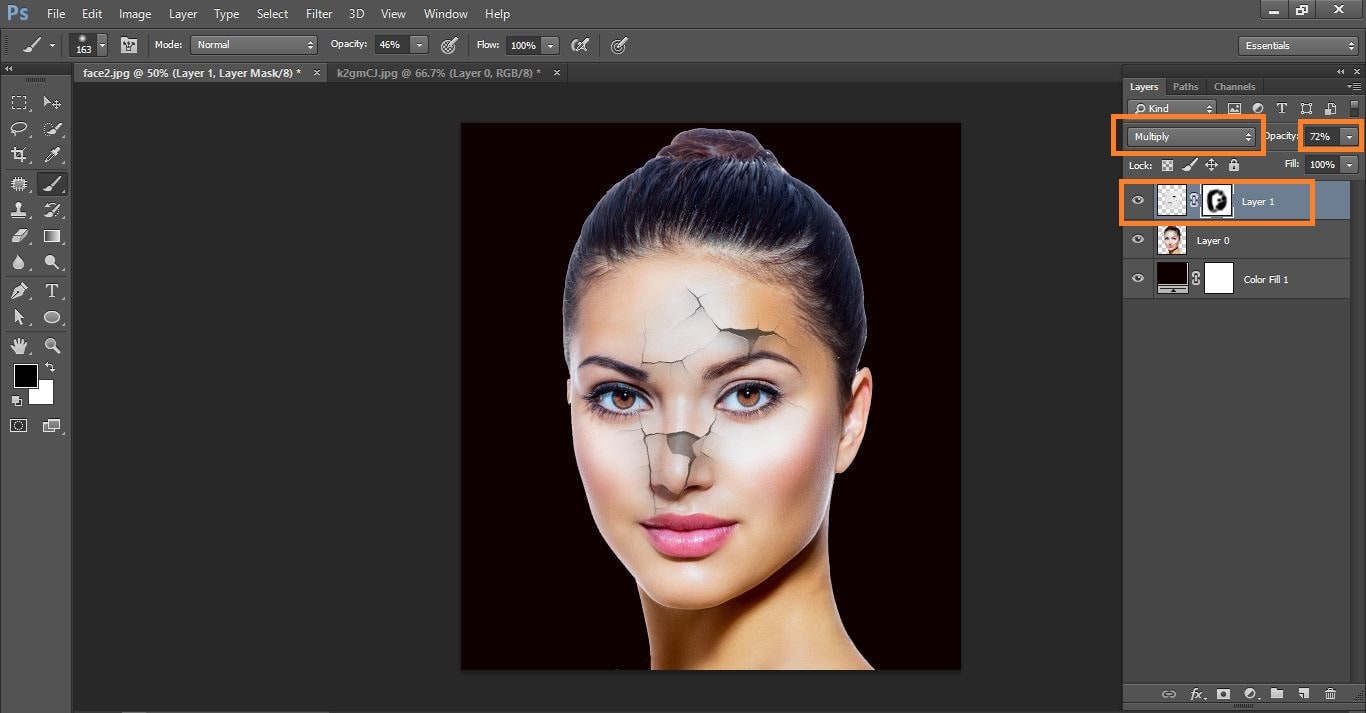Select the Clone Stamp tool
Screen dimensions: 1366x713
click(x=19, y=210)
